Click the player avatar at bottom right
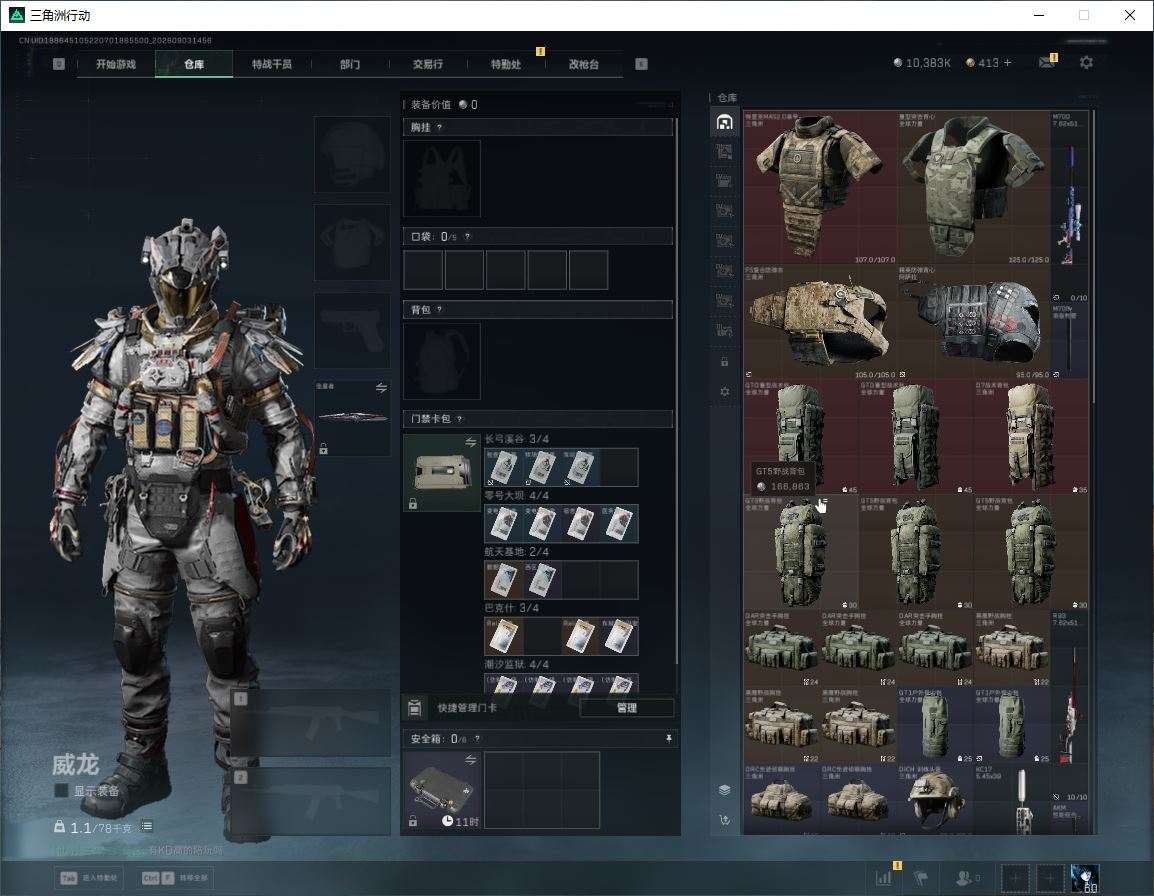The width and height of the screenshot is (1154, 896). coord(1085,878)
